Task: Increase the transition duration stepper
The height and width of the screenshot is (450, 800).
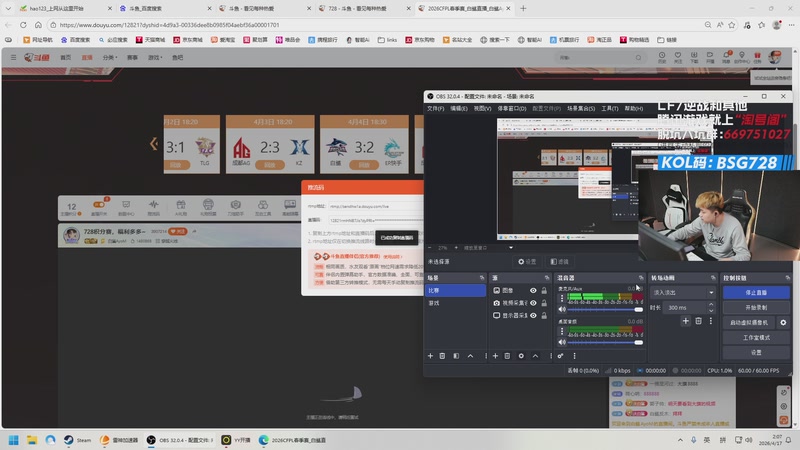Action: [x=711, y=305]
